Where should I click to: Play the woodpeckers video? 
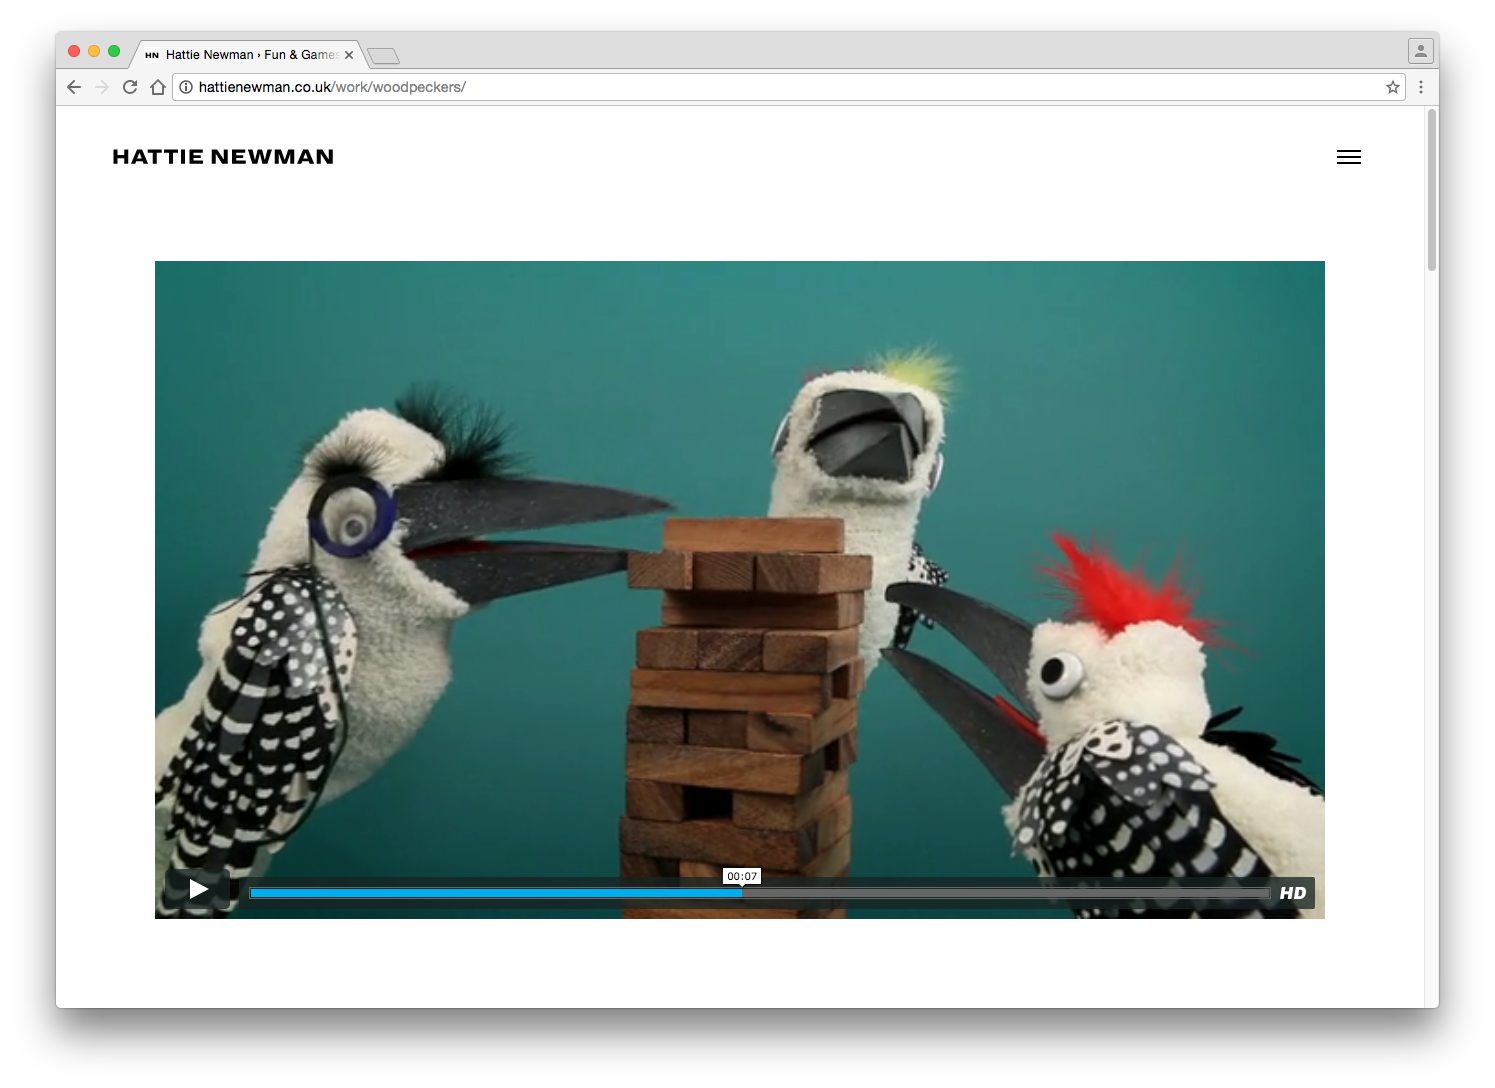(x=198, y=889)
